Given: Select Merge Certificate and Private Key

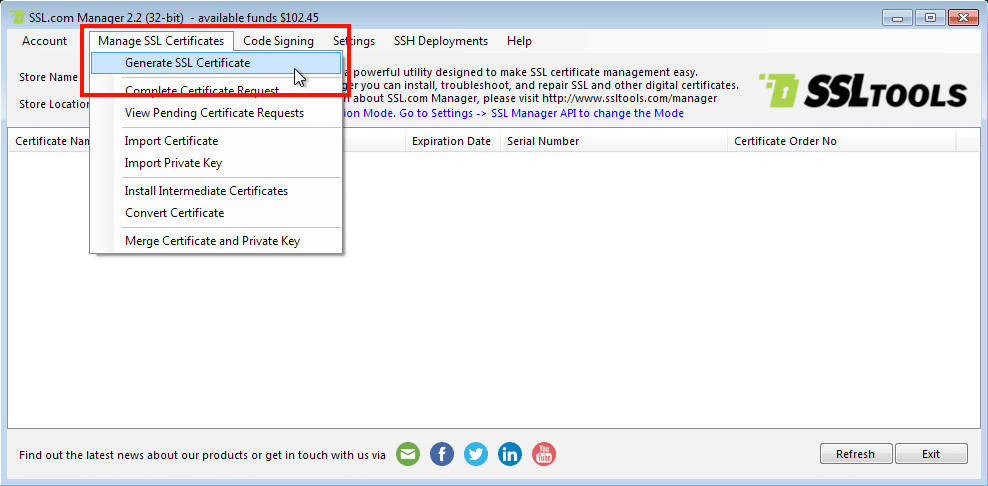Looking at the screenshot, I should click(x=212, y=241).
